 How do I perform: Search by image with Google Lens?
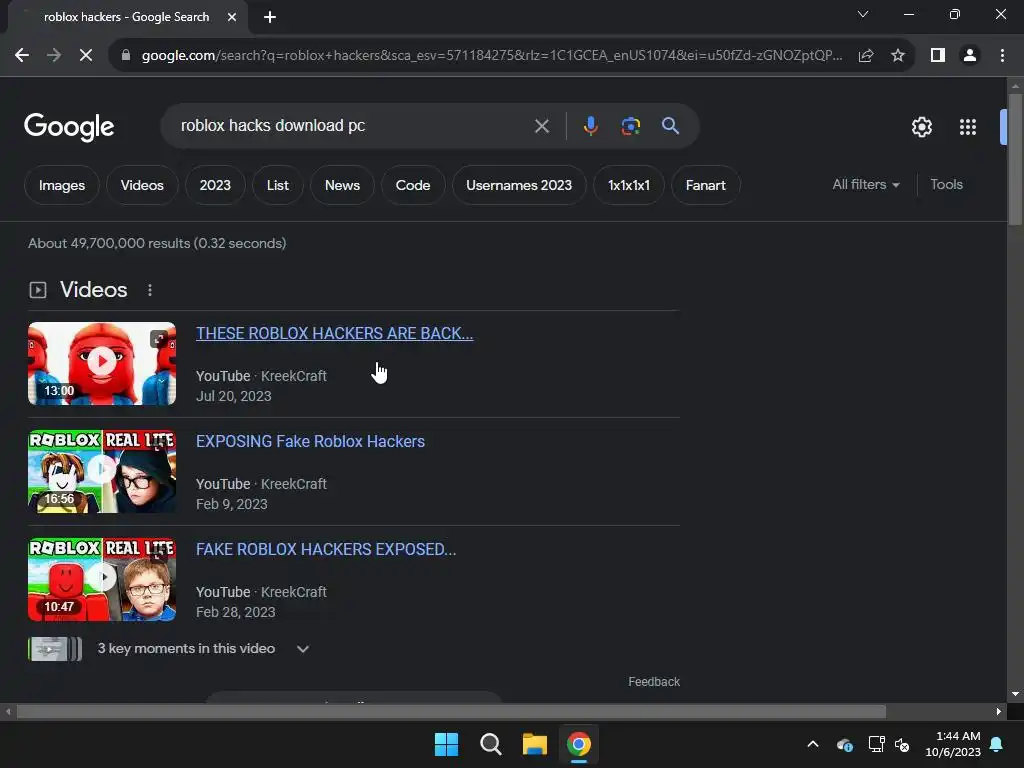[x=630, y=125]
